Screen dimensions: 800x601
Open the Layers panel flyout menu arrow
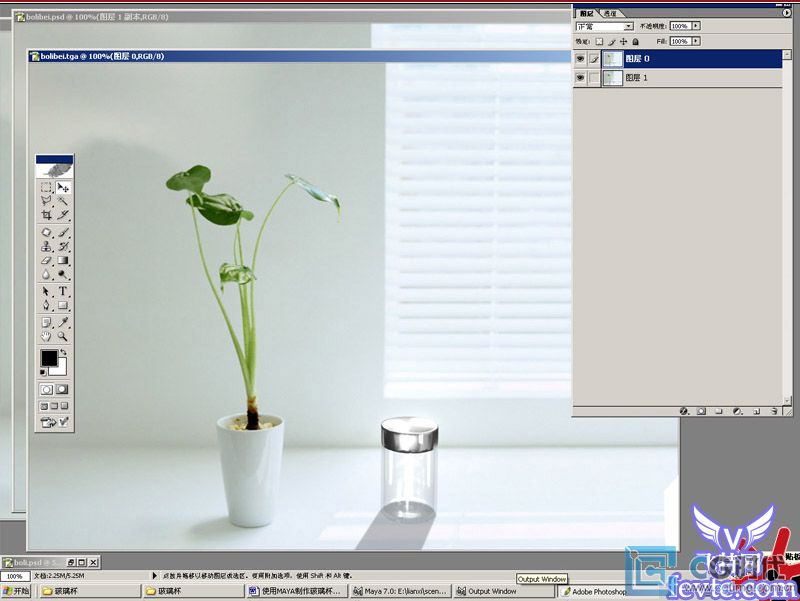(786, 13)
